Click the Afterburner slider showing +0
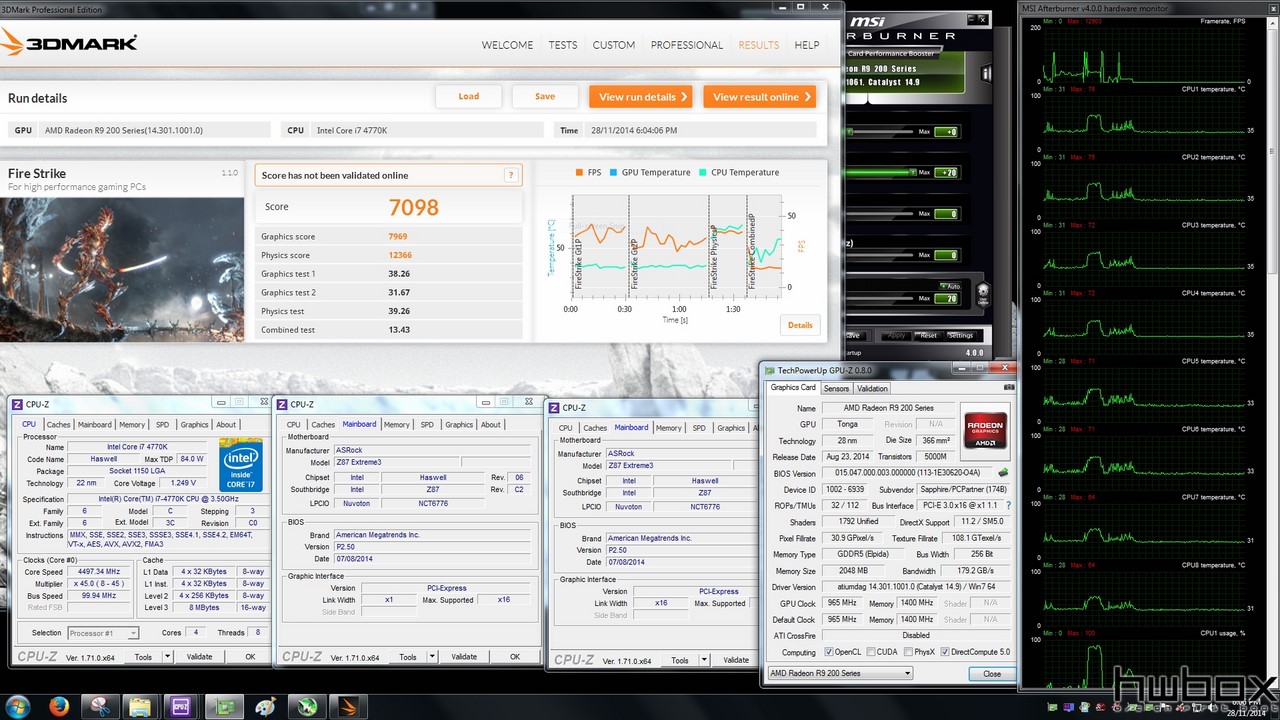The height and width of the screenshot is (720, 1280). [x=880, y=131]
